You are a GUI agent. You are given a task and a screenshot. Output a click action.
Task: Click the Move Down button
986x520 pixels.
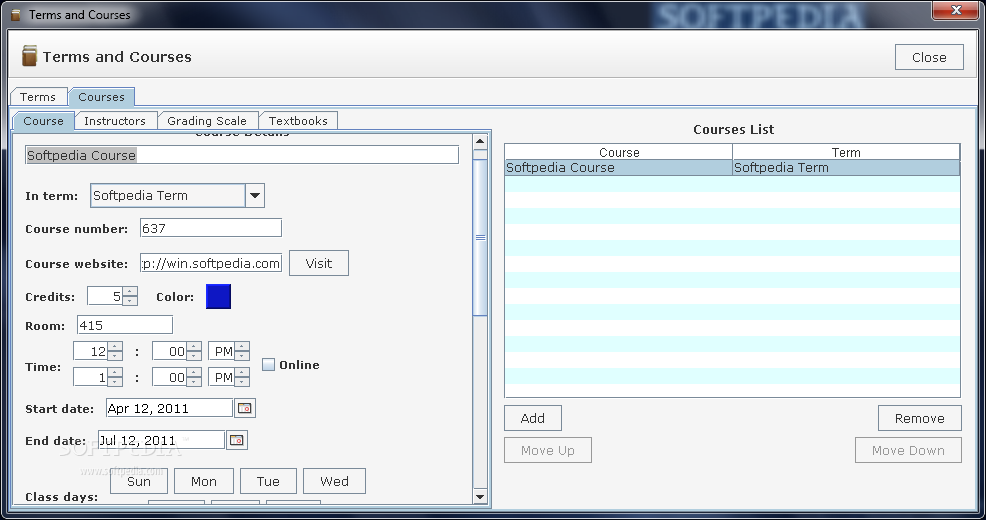[x=908, y=450]
